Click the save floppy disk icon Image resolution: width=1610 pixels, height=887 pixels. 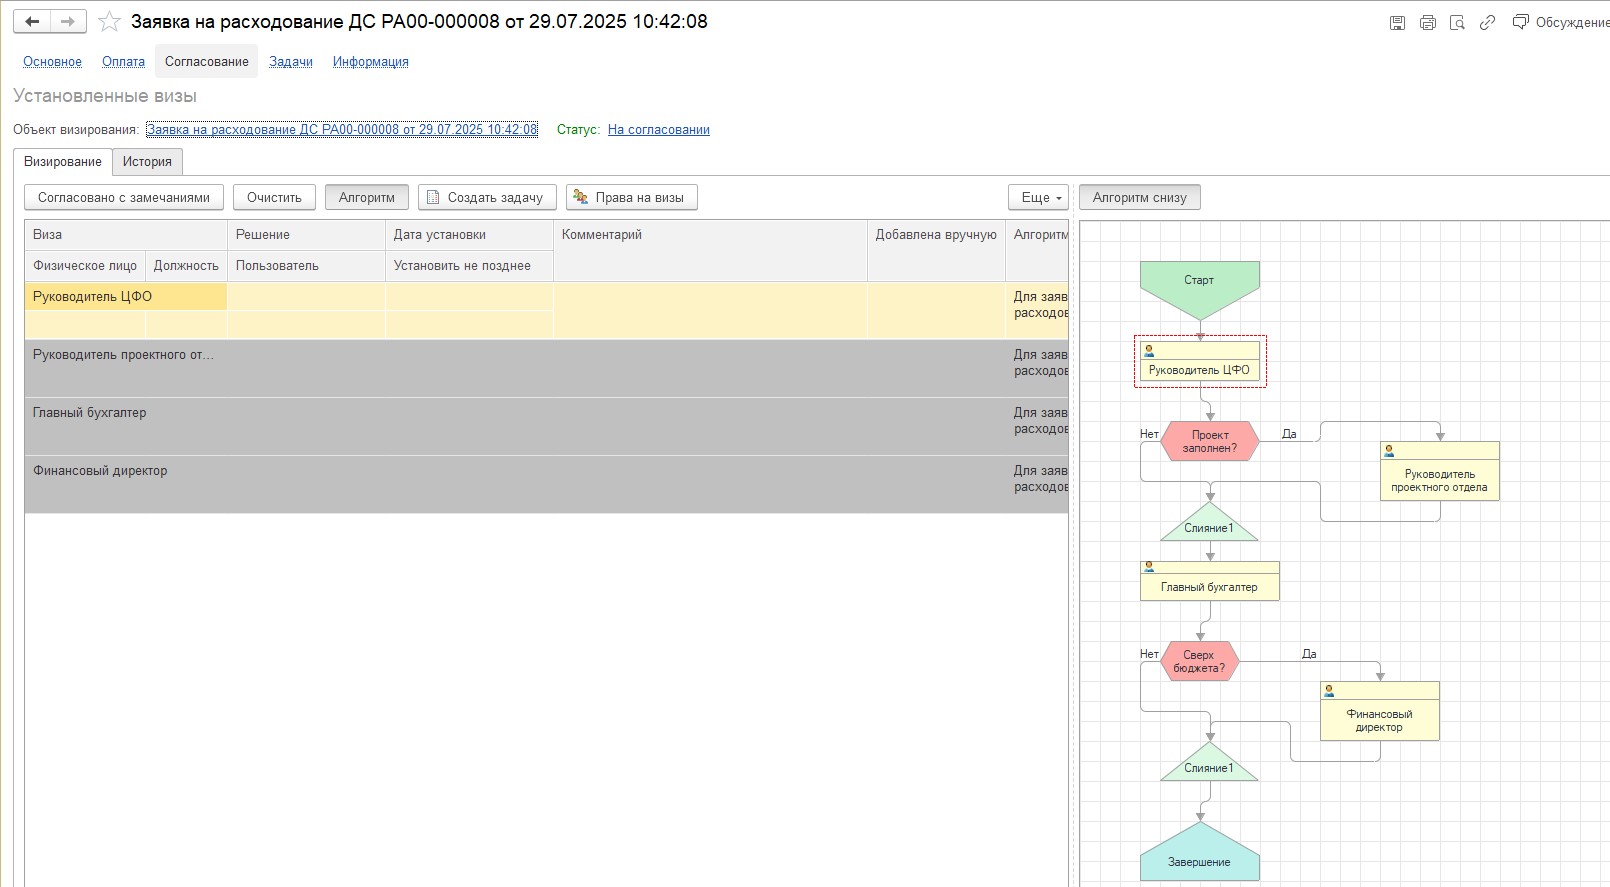(x=1397, y=23)
